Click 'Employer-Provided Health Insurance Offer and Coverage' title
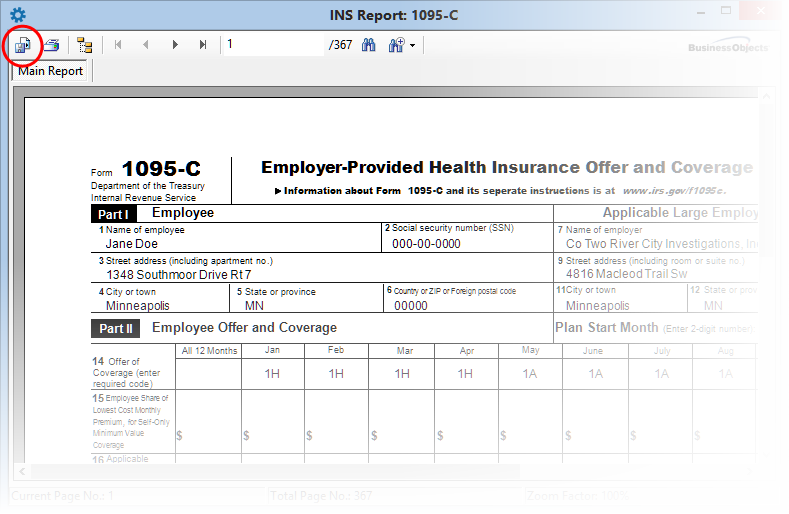 tap(507, 167)
